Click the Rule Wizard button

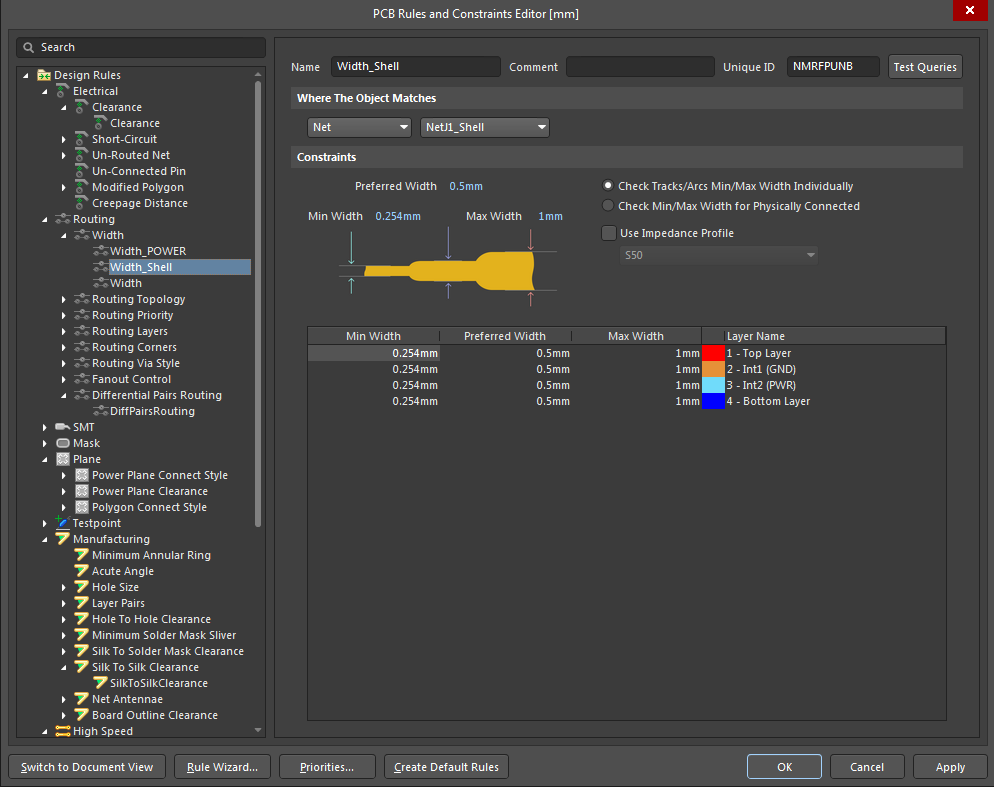(222, 766)
